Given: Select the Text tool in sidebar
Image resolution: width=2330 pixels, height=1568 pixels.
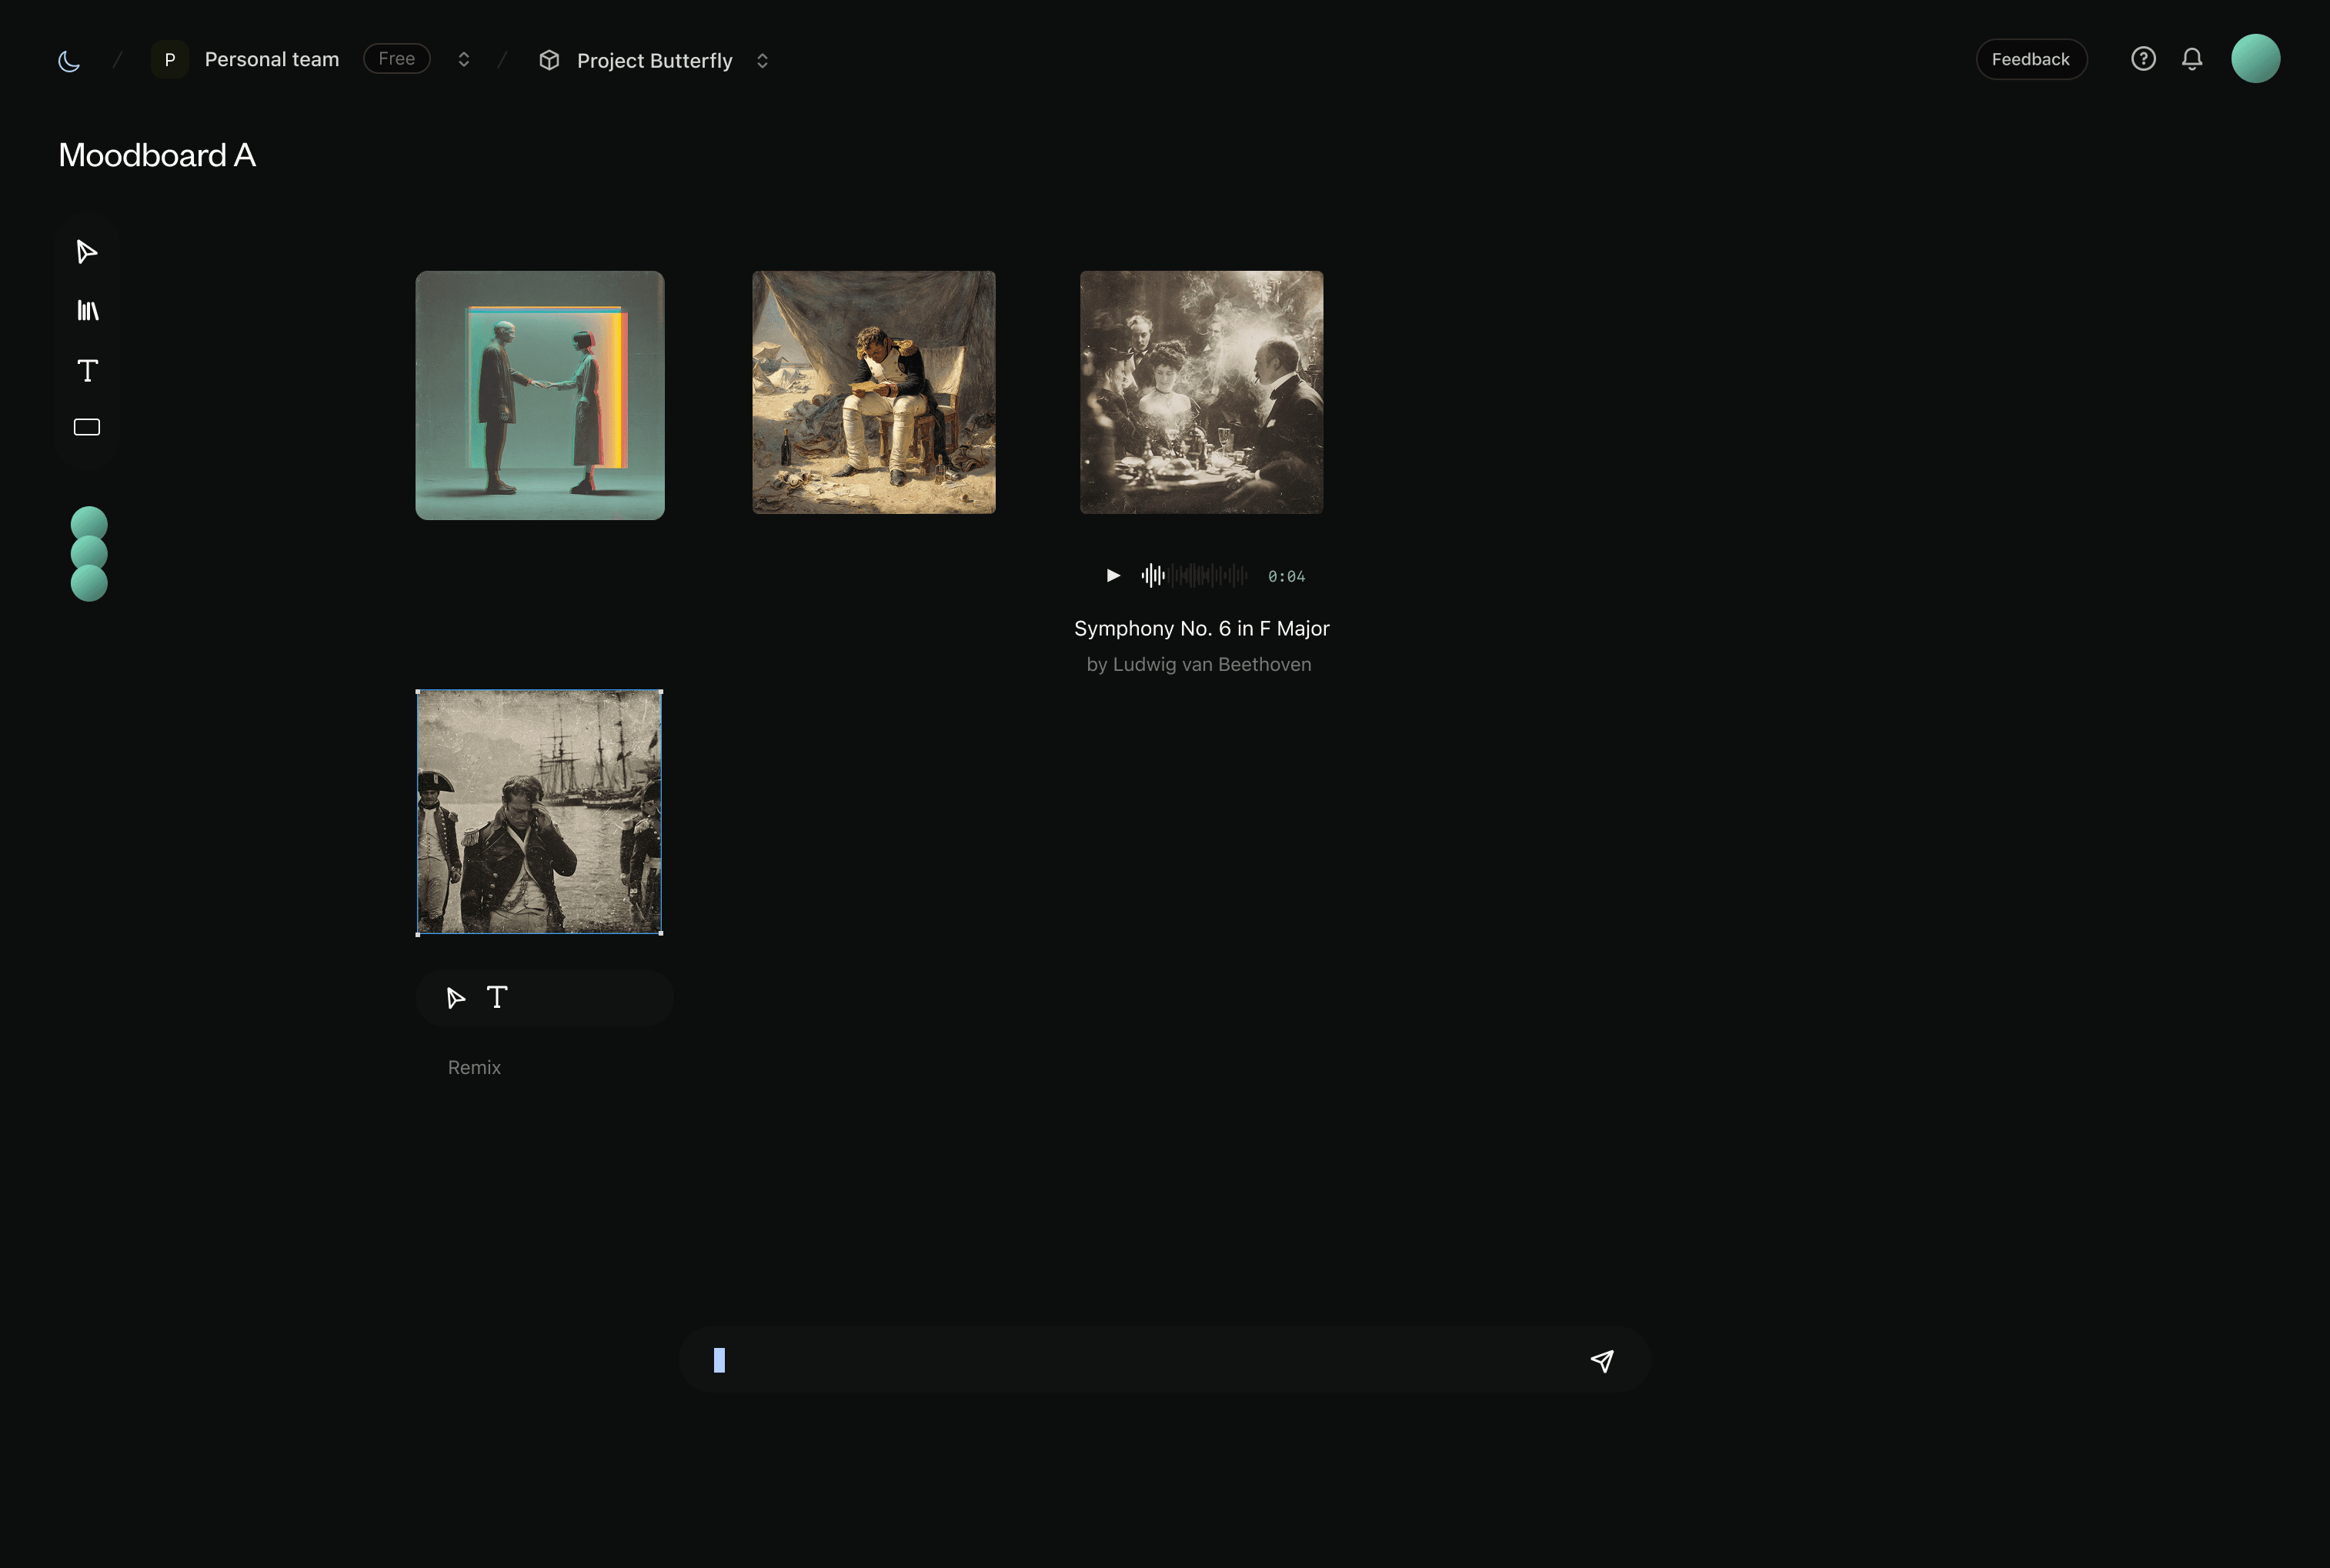Looking at the screenshot, I should point(88,371).
